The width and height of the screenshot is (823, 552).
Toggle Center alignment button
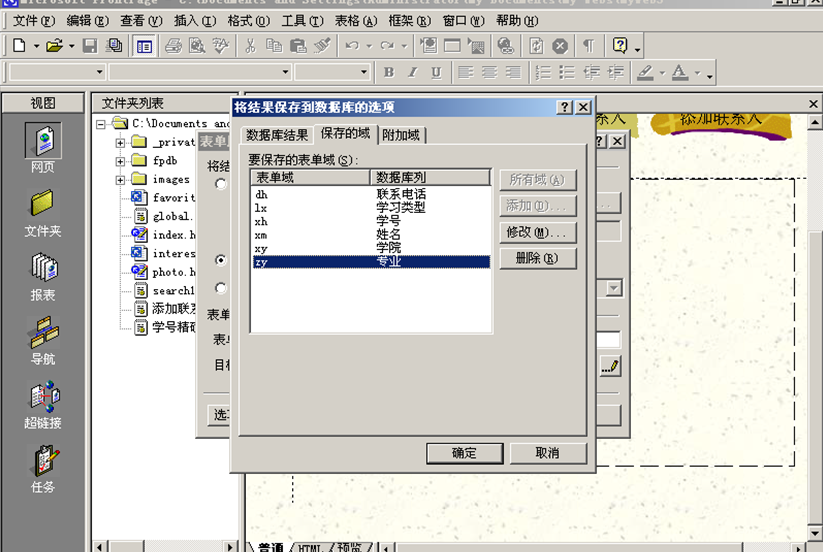pyautogui.click(x=489, y=72)
